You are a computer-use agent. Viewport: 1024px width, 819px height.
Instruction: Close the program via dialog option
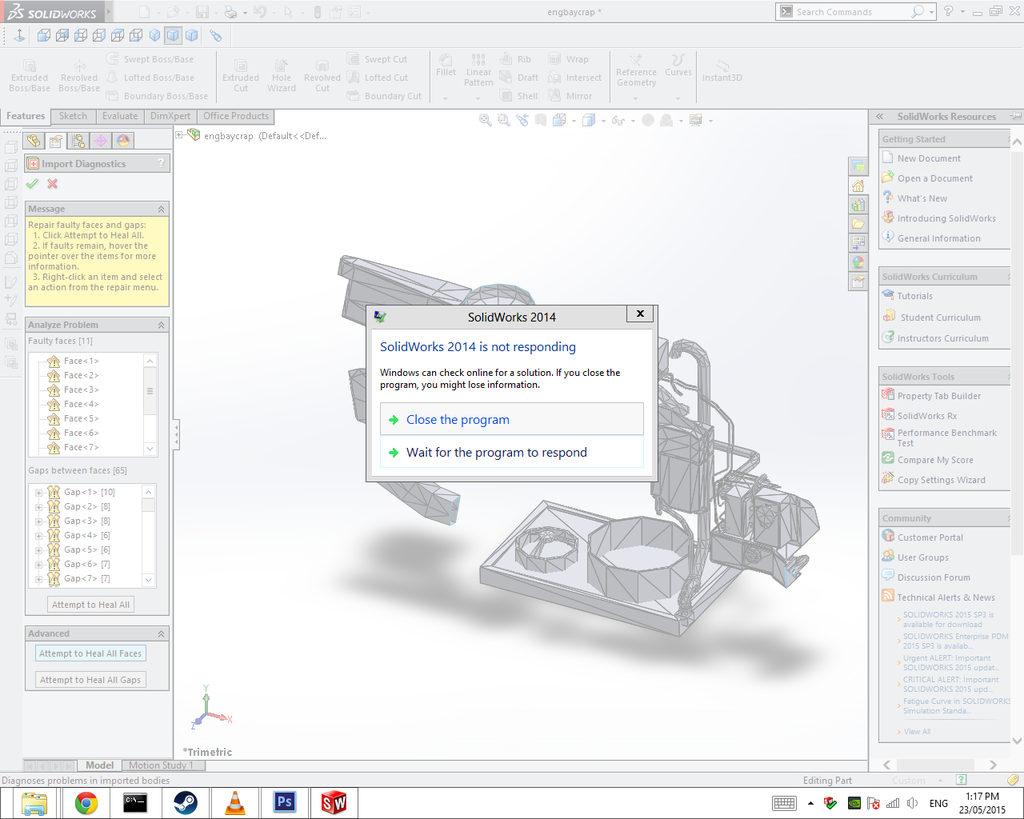click(x=511, y=419)
